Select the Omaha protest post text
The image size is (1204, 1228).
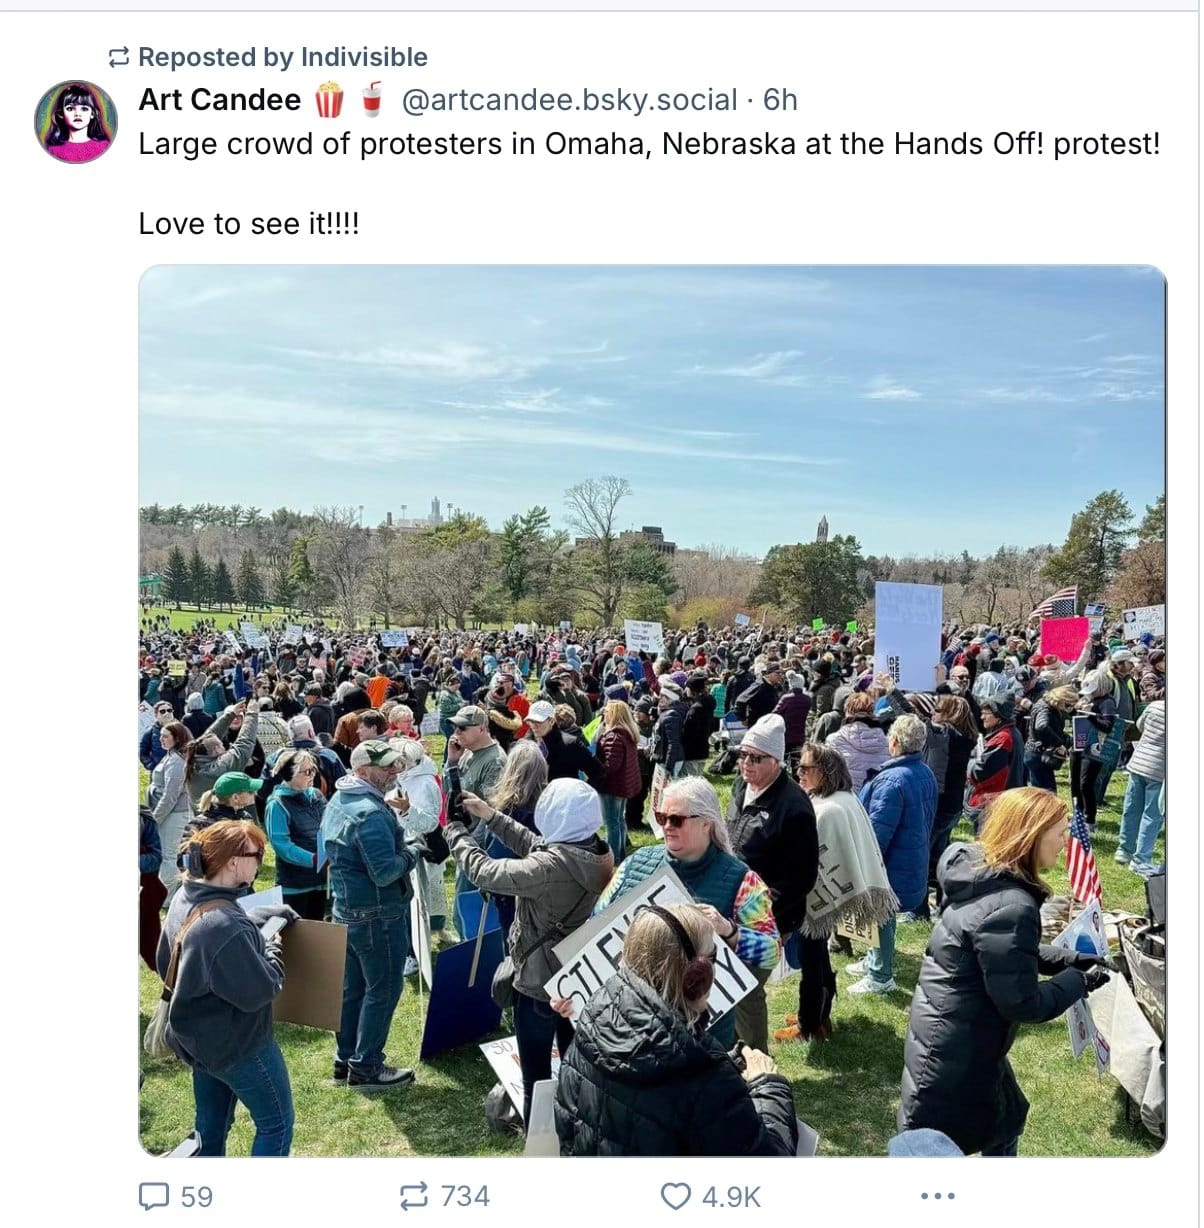pyautogui.click(x=649, y=144)
